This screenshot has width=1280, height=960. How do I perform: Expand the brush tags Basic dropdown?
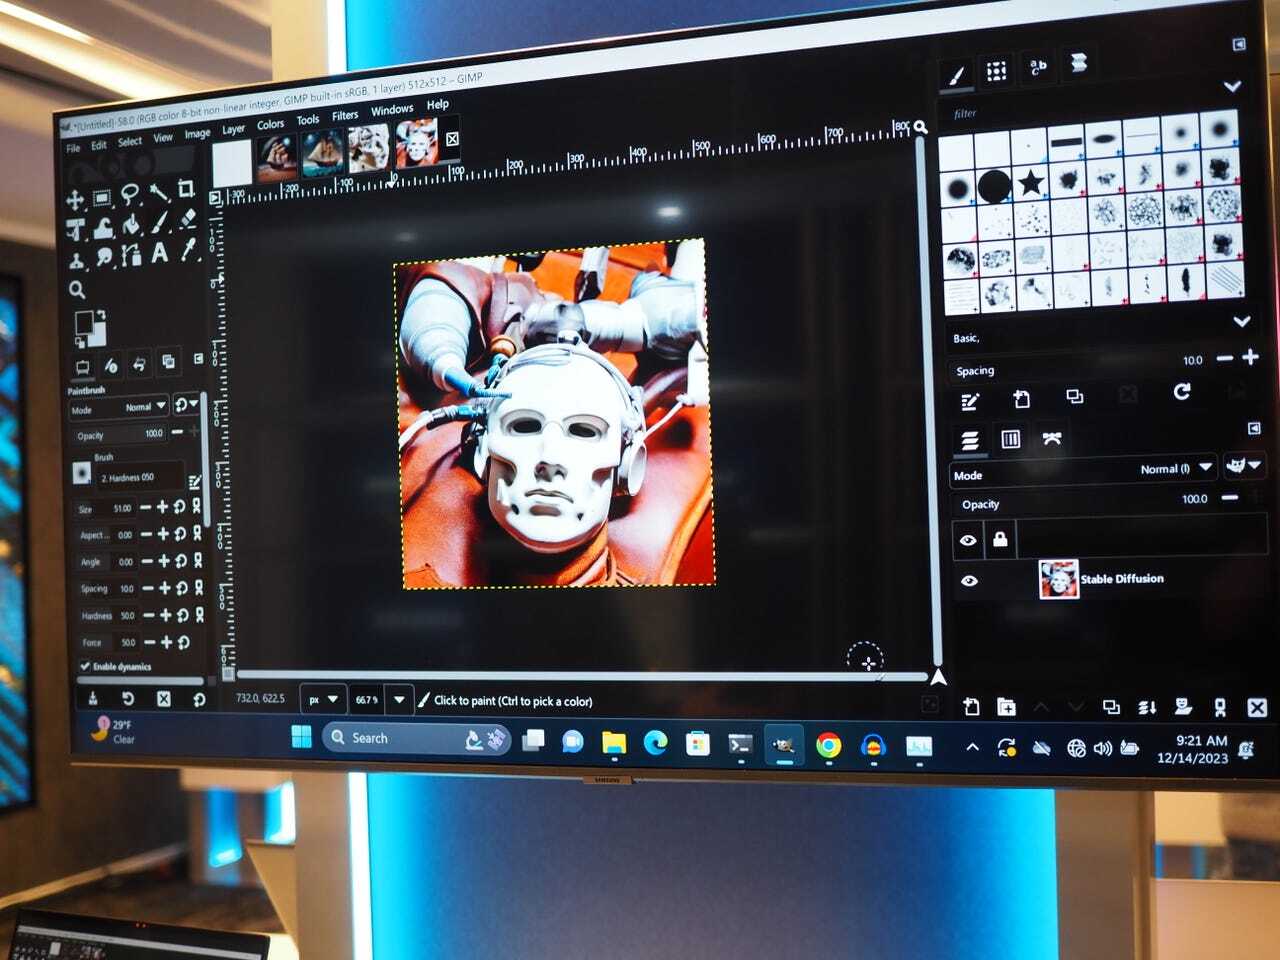(1241, 321)
